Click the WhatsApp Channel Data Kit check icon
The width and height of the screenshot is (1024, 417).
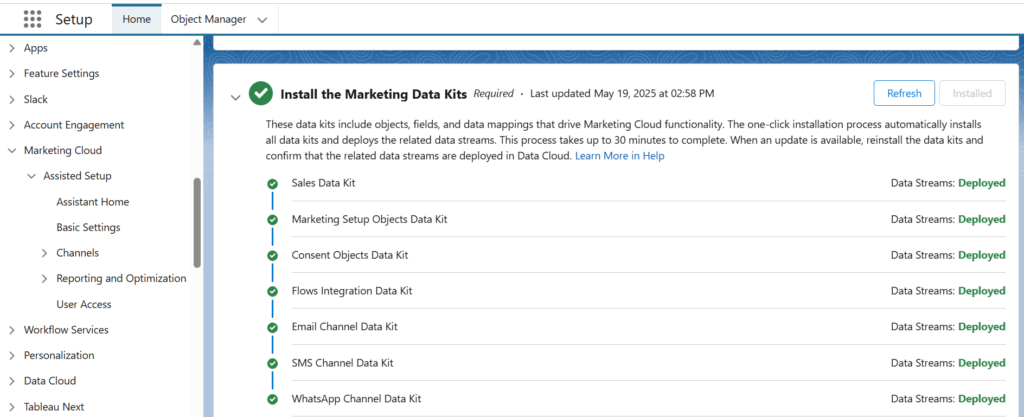click(x=272, y=399)
